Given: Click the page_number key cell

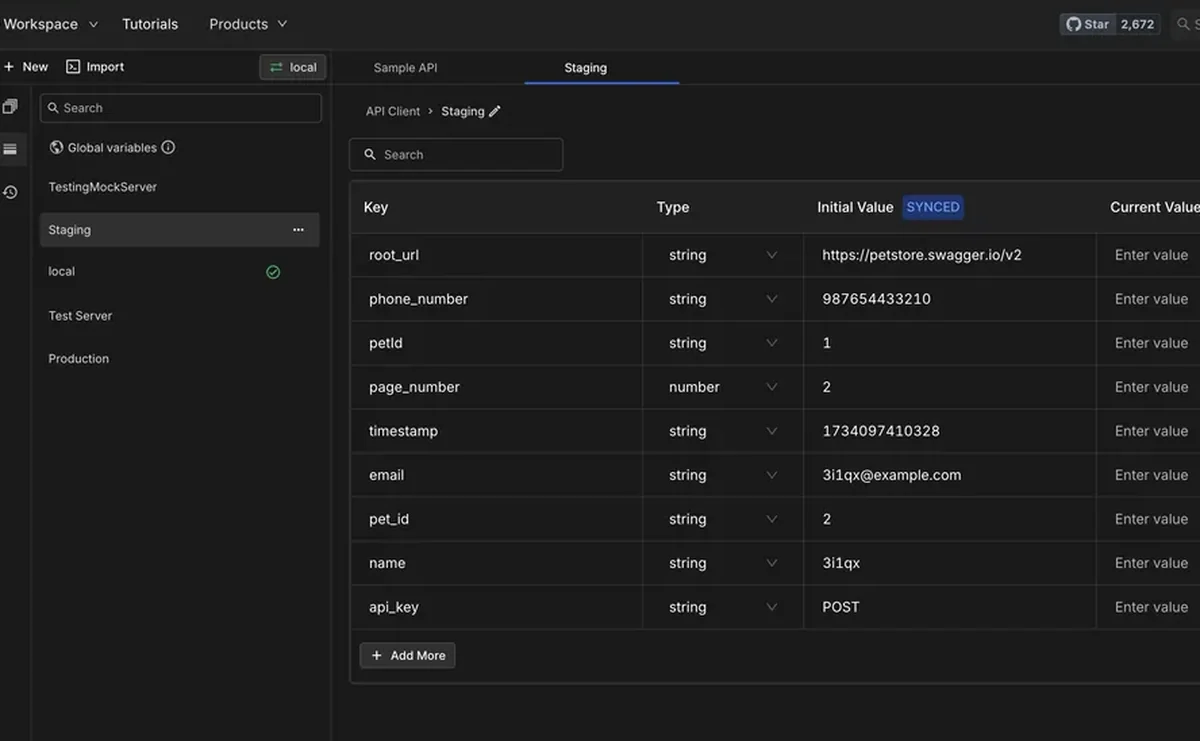Looking at the screenshot, I should point(496,387).
